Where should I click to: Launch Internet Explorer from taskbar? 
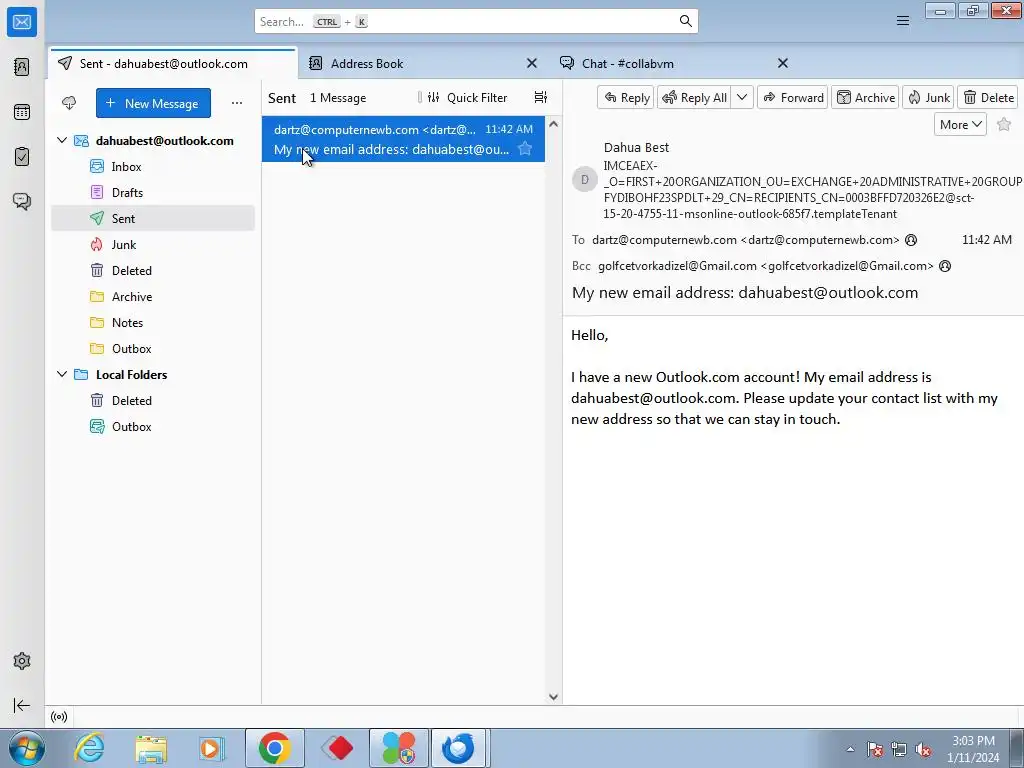89,748
